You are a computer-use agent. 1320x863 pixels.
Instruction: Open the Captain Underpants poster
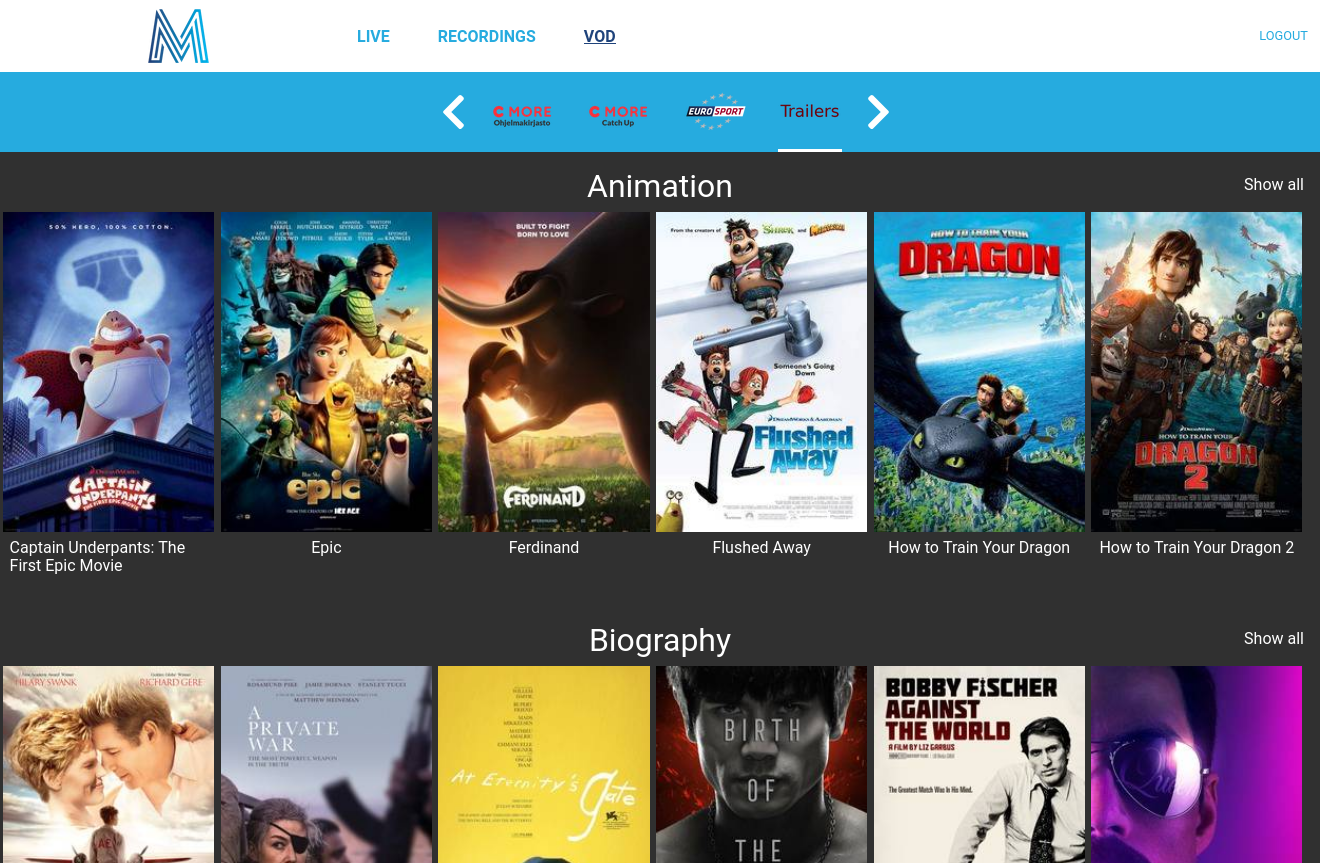click(108, 371)
